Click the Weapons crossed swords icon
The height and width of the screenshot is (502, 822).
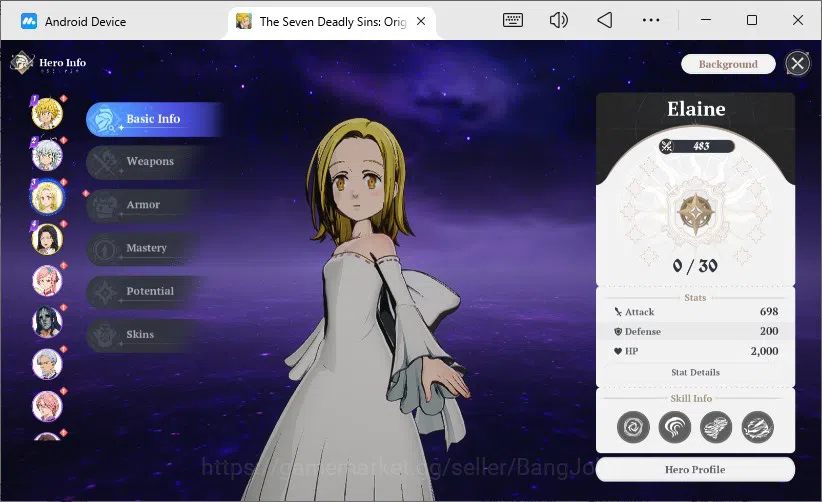104,162
